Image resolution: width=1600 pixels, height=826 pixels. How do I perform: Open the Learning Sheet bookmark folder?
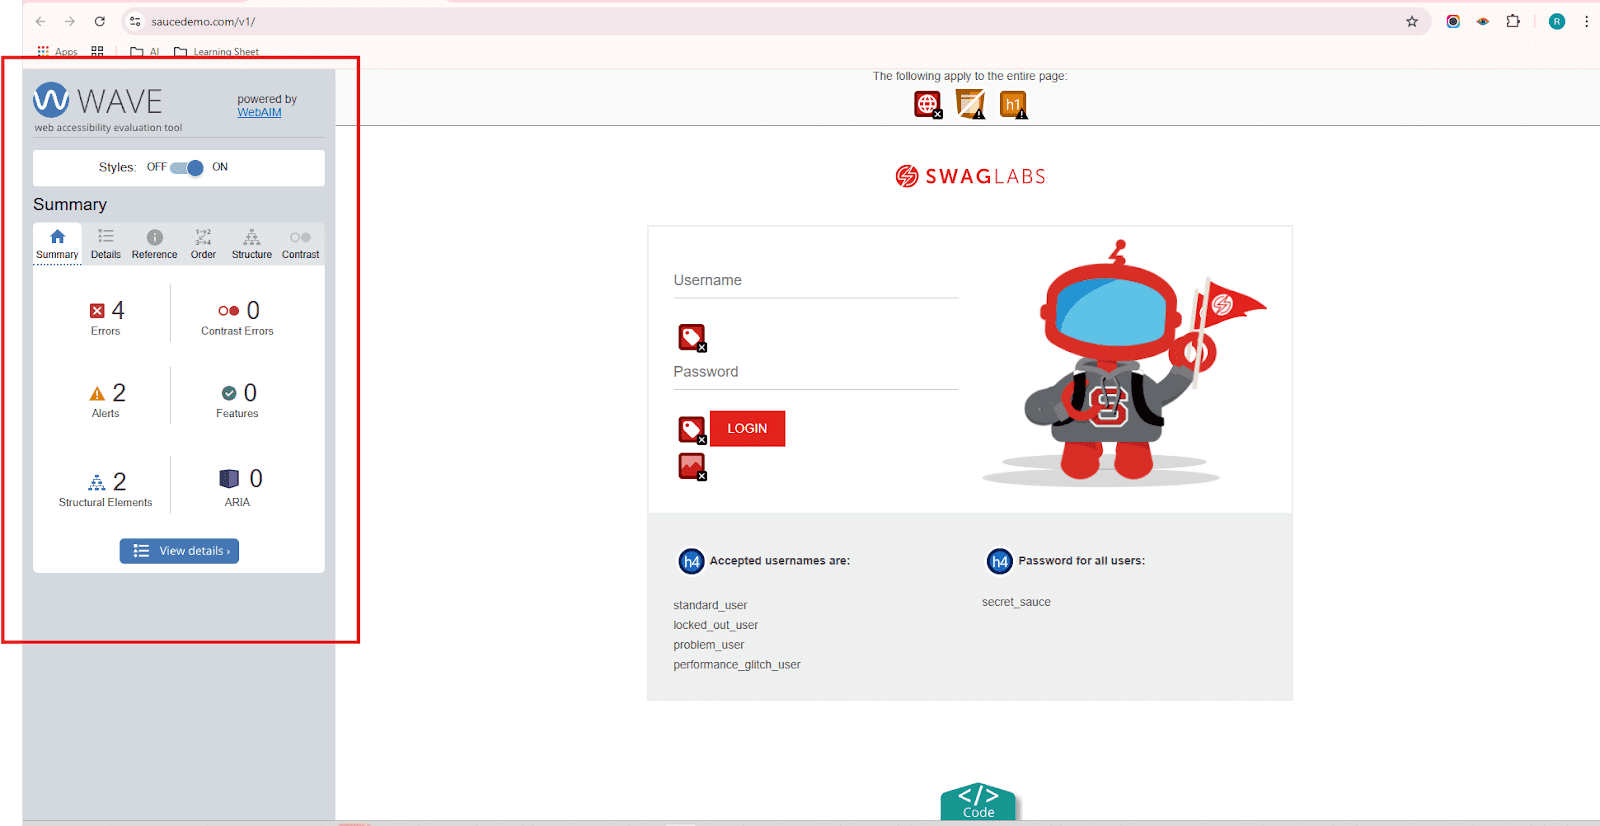pyautogui.click(x=216, y=52)
